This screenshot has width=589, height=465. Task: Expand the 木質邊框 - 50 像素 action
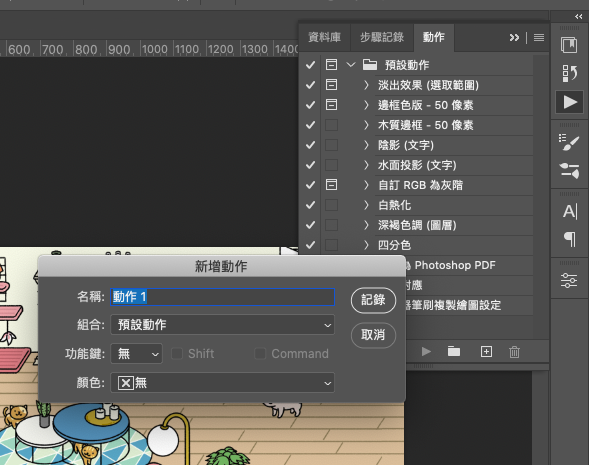(366, 125)
